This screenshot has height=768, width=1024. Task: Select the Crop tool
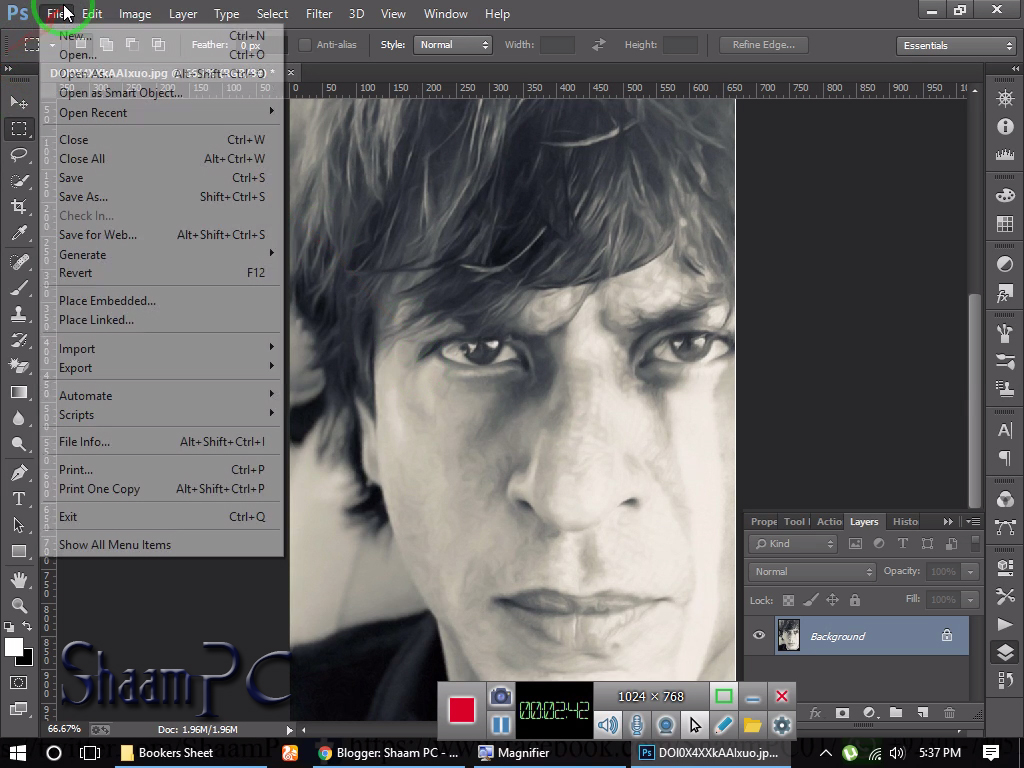pos(19,207)
